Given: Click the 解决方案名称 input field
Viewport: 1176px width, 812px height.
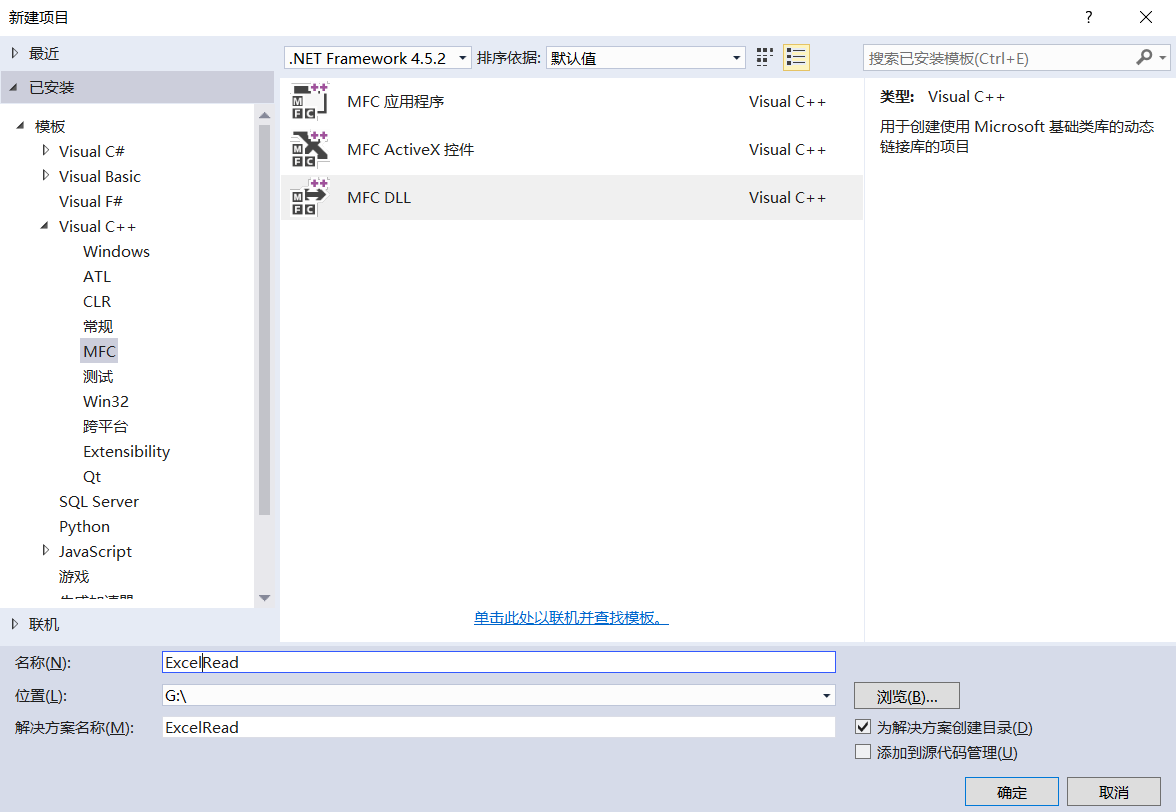Looking at the screenshot, I should click(x=499, y=727).
